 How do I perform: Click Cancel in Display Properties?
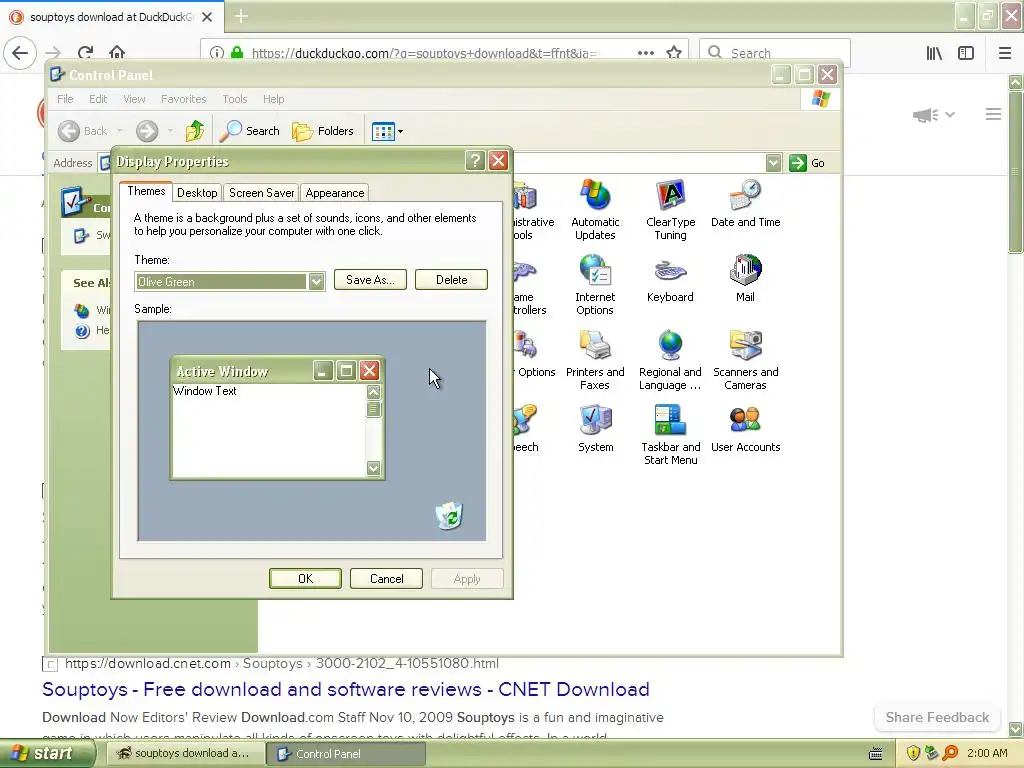click(x=386, y=579)
